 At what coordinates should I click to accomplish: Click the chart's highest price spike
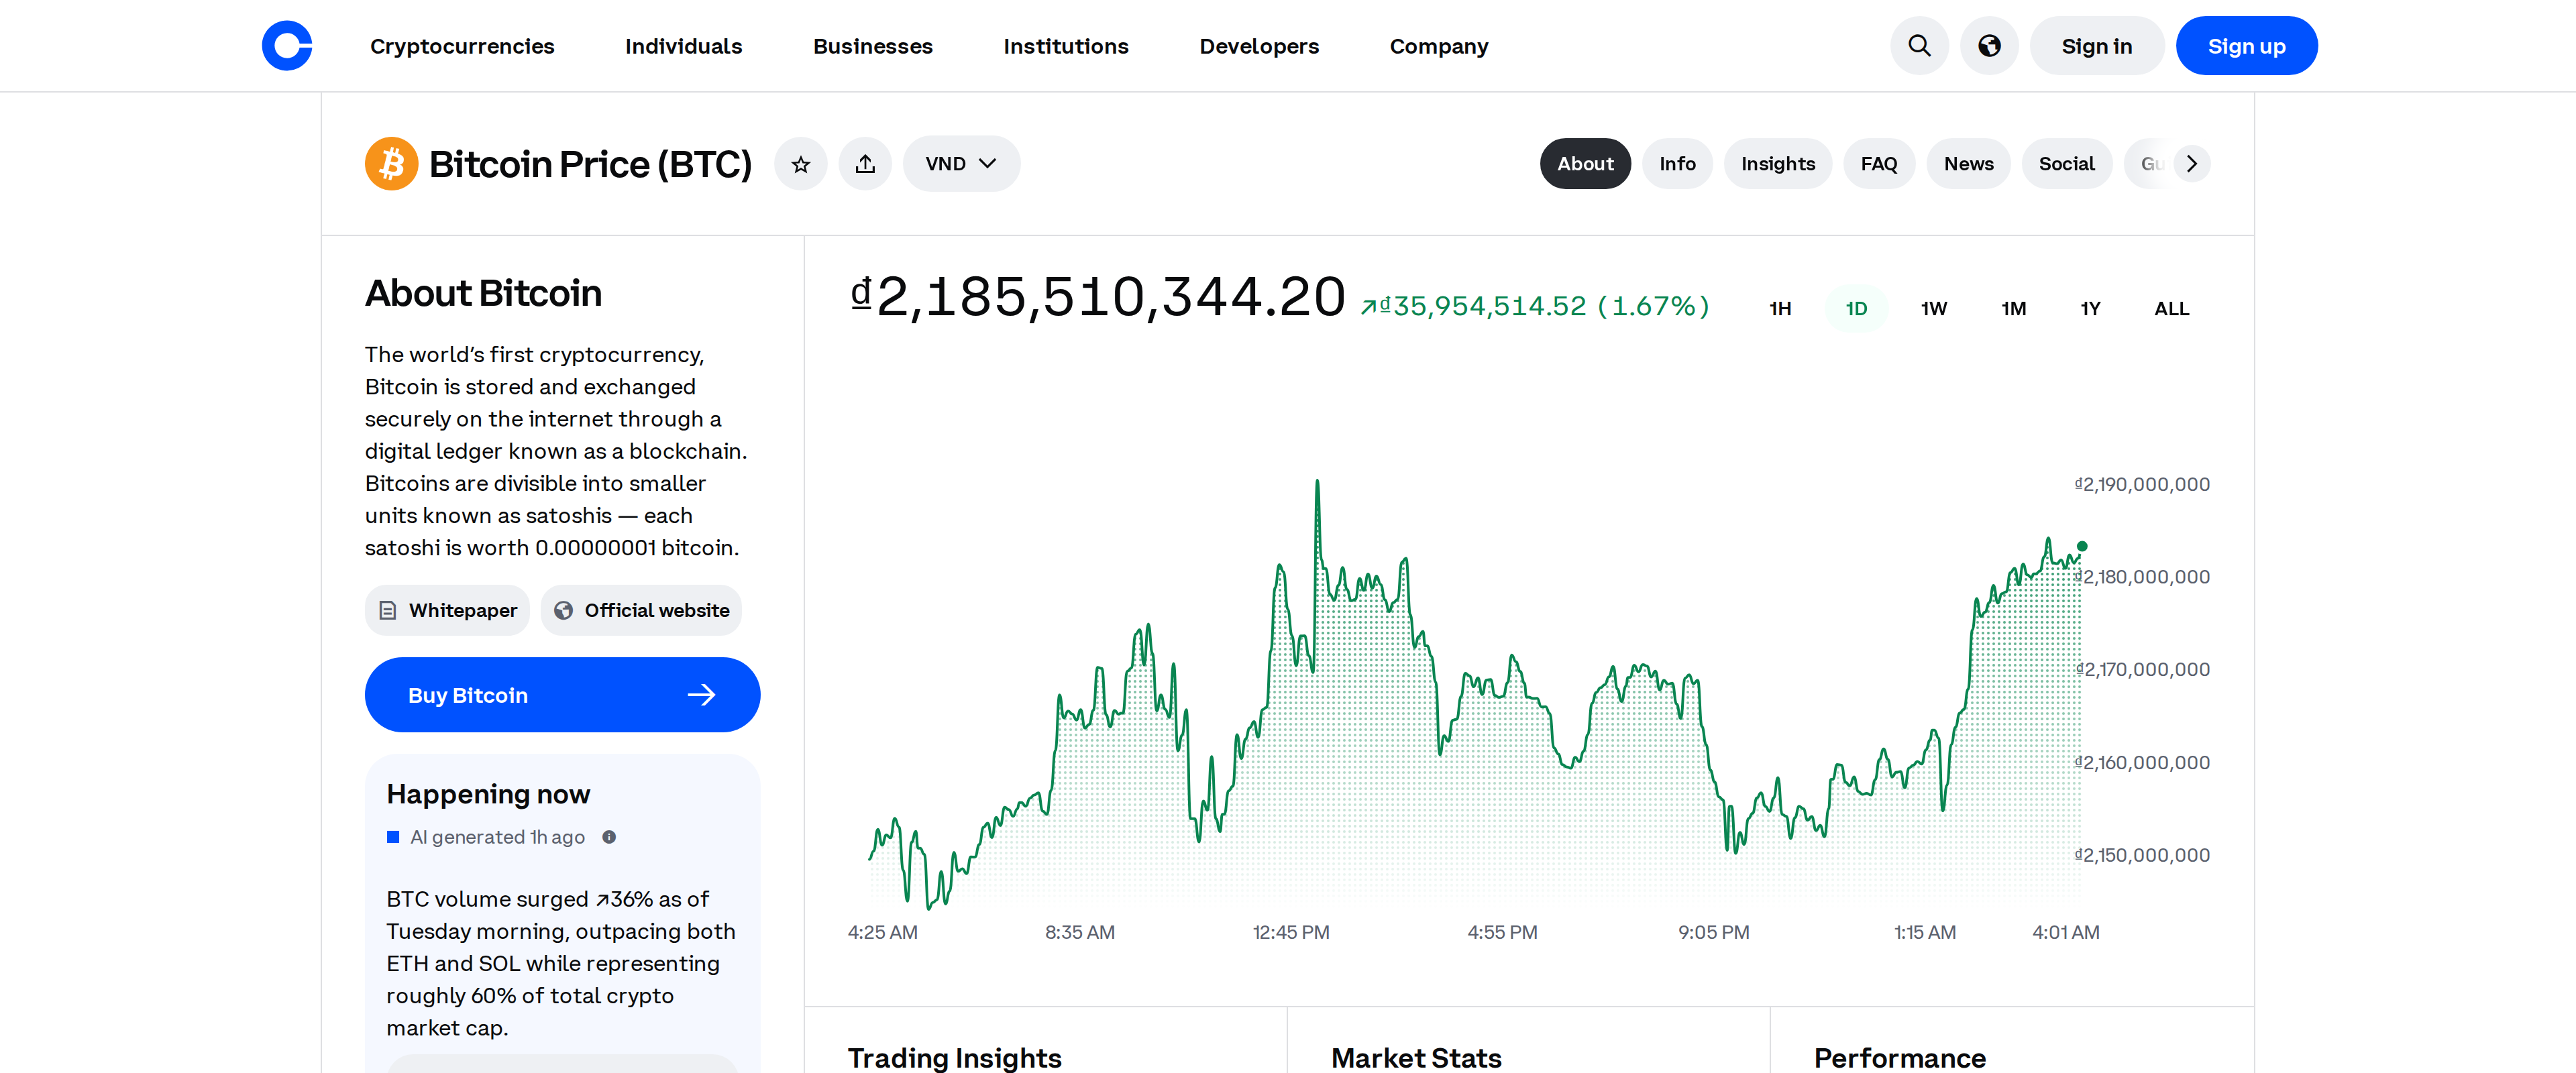point(1317,483)
